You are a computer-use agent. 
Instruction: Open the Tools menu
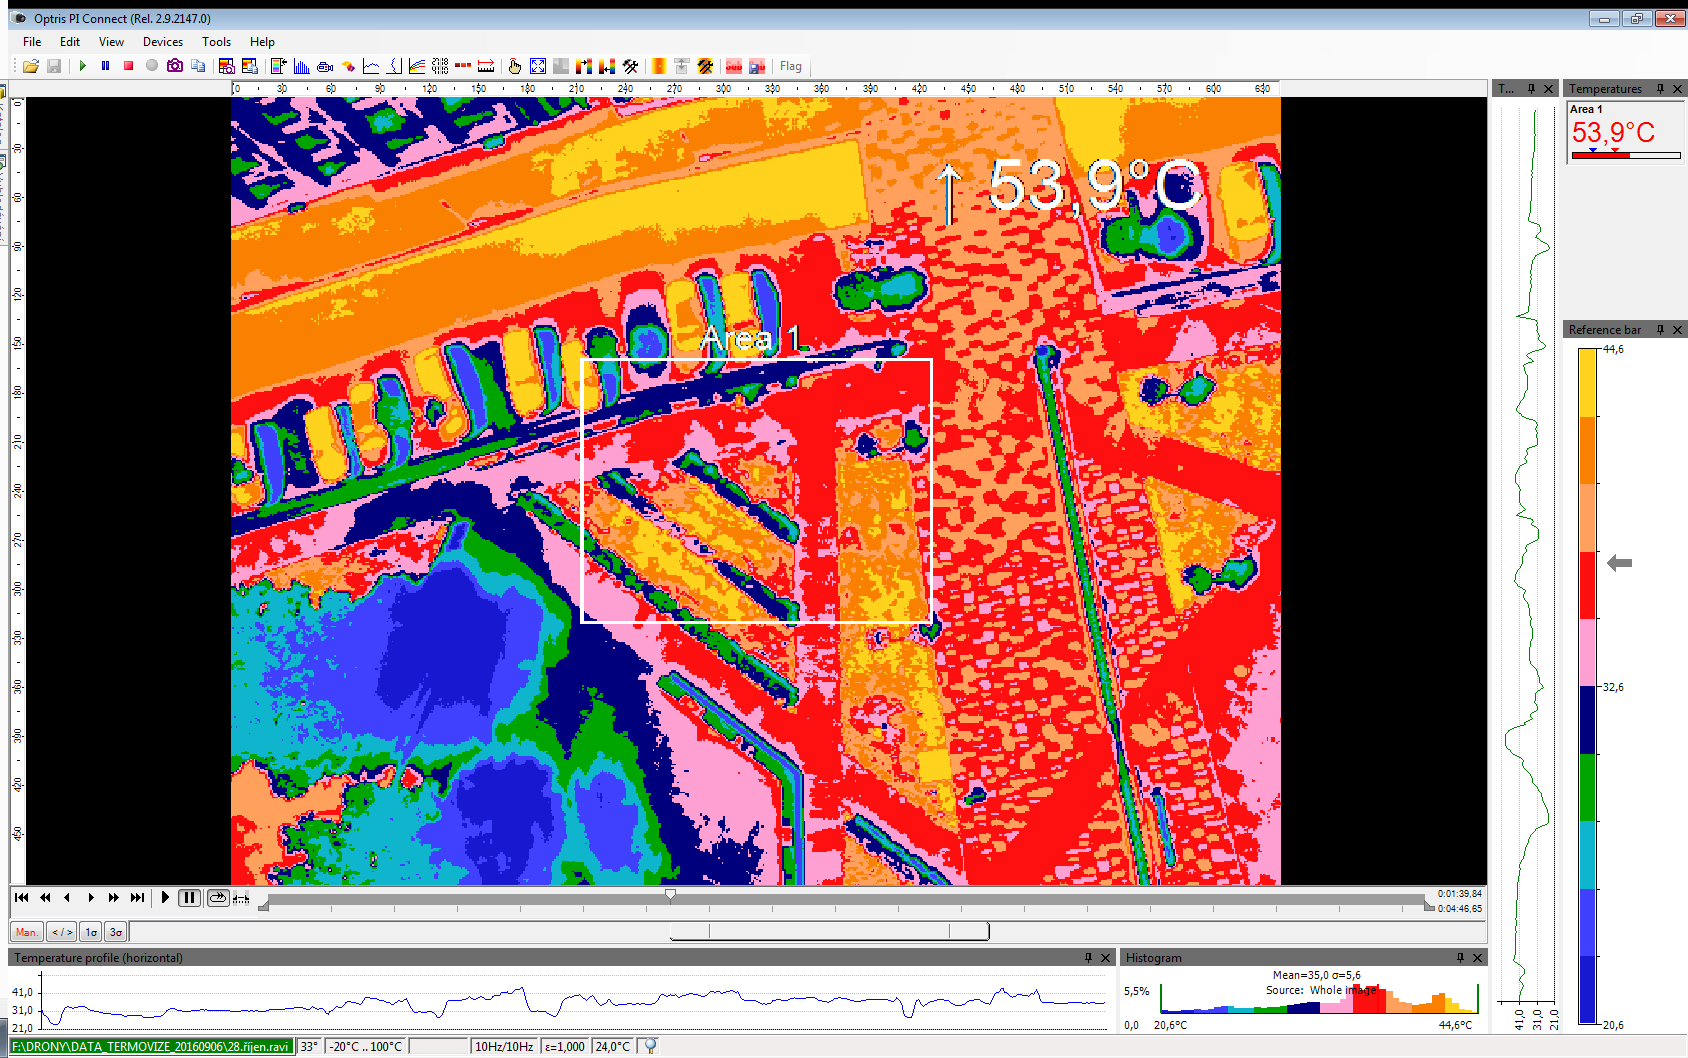216,42
